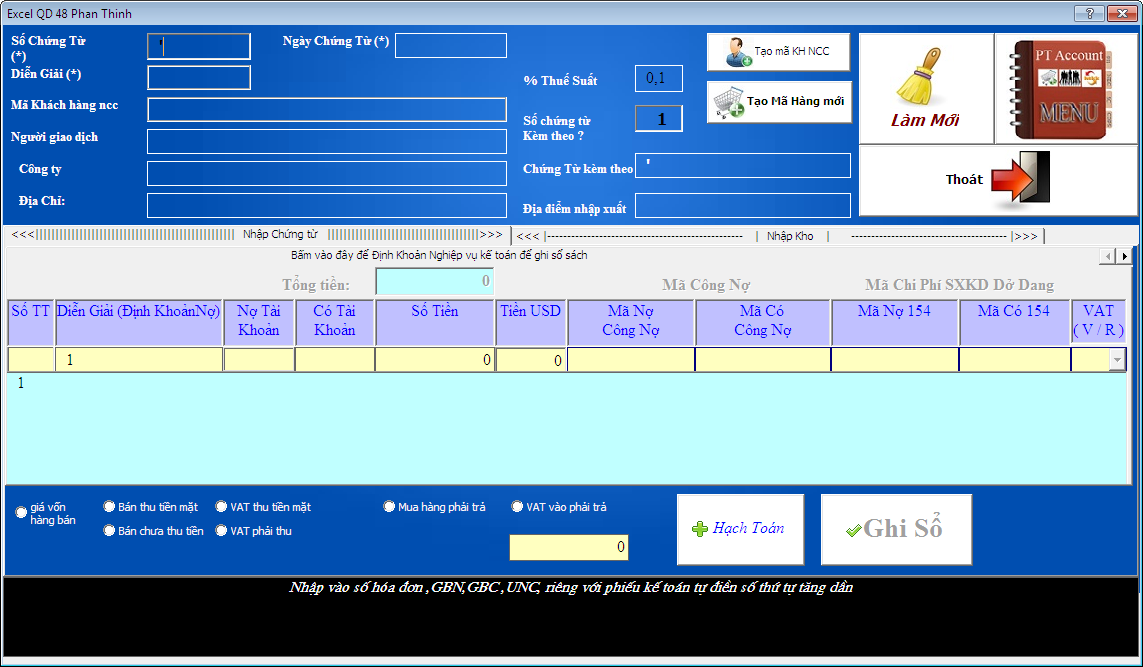Click the Số Chứng Từ input field
This screenshot has width=1143, height=667.
point(197,45)
